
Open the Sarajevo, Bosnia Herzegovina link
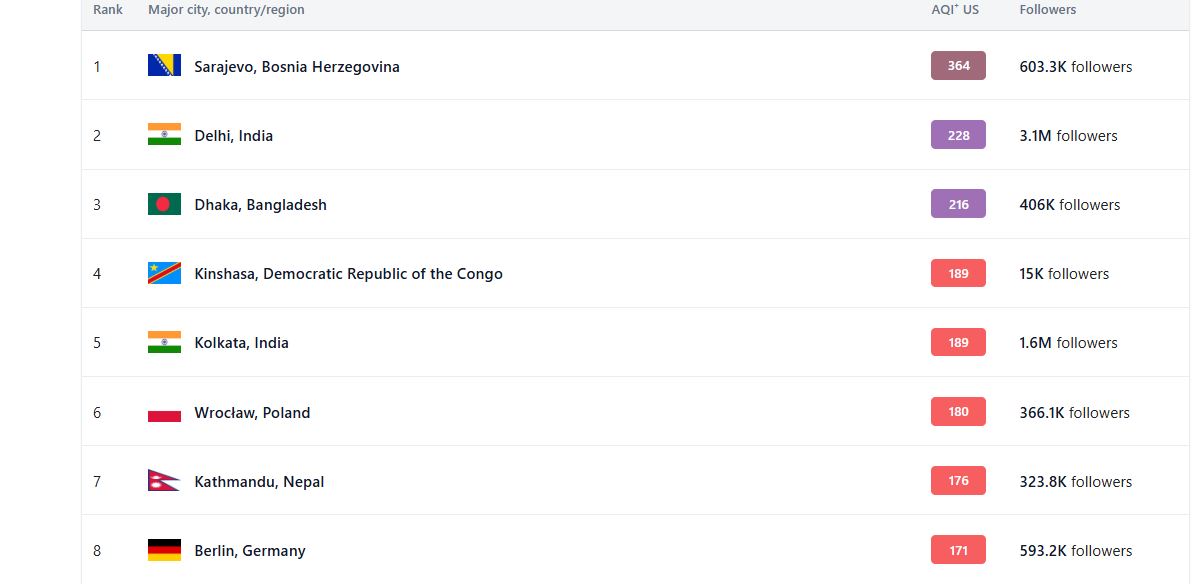(297, 67)
